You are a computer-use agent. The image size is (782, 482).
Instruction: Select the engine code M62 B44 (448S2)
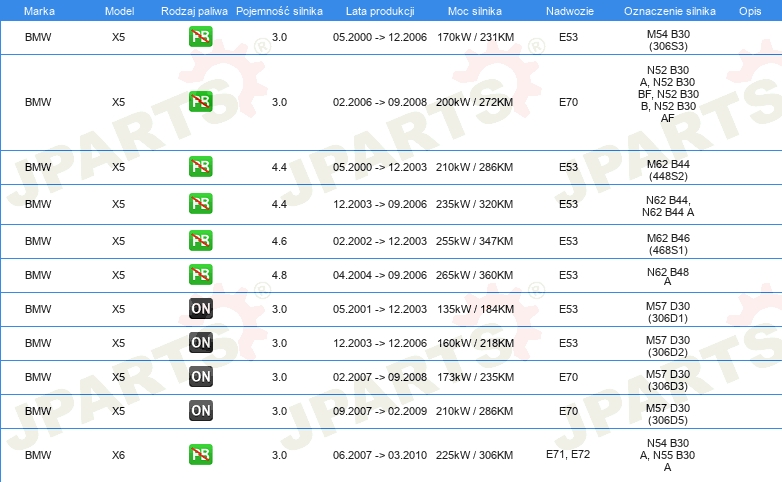[668, 170]
